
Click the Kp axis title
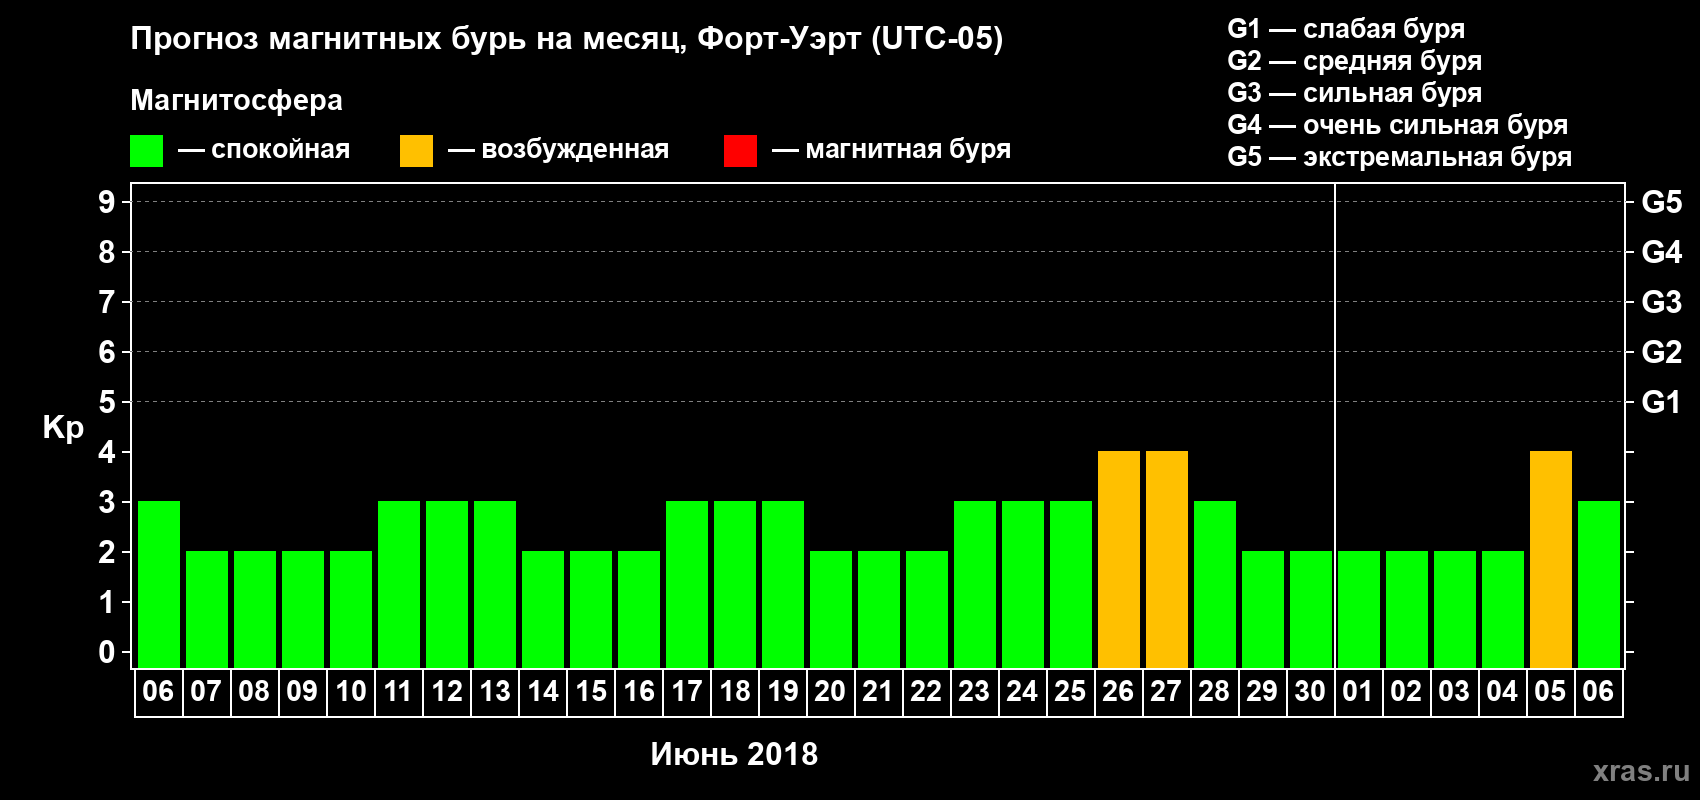tap(63, 428)
